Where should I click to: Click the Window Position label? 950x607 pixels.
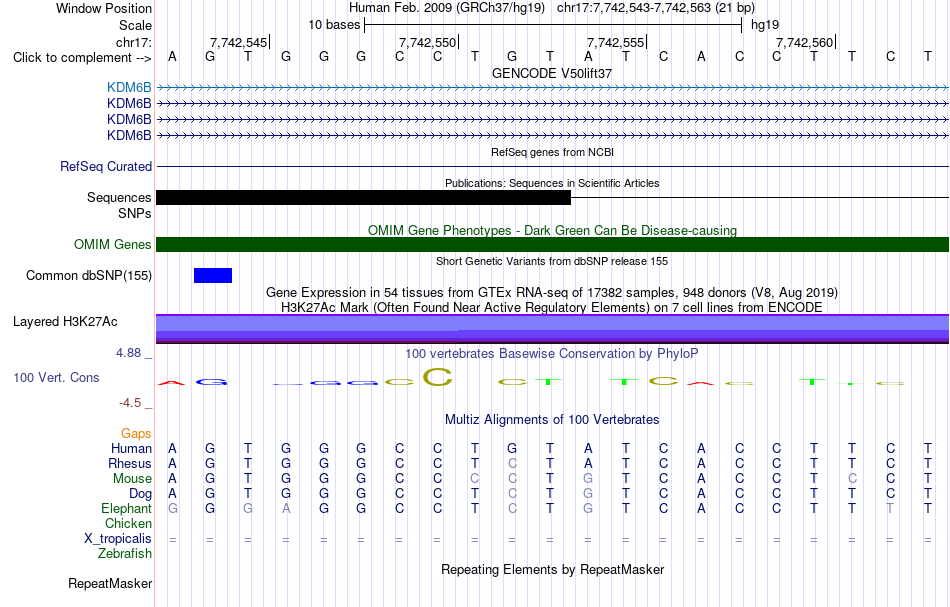pos(104,8)
